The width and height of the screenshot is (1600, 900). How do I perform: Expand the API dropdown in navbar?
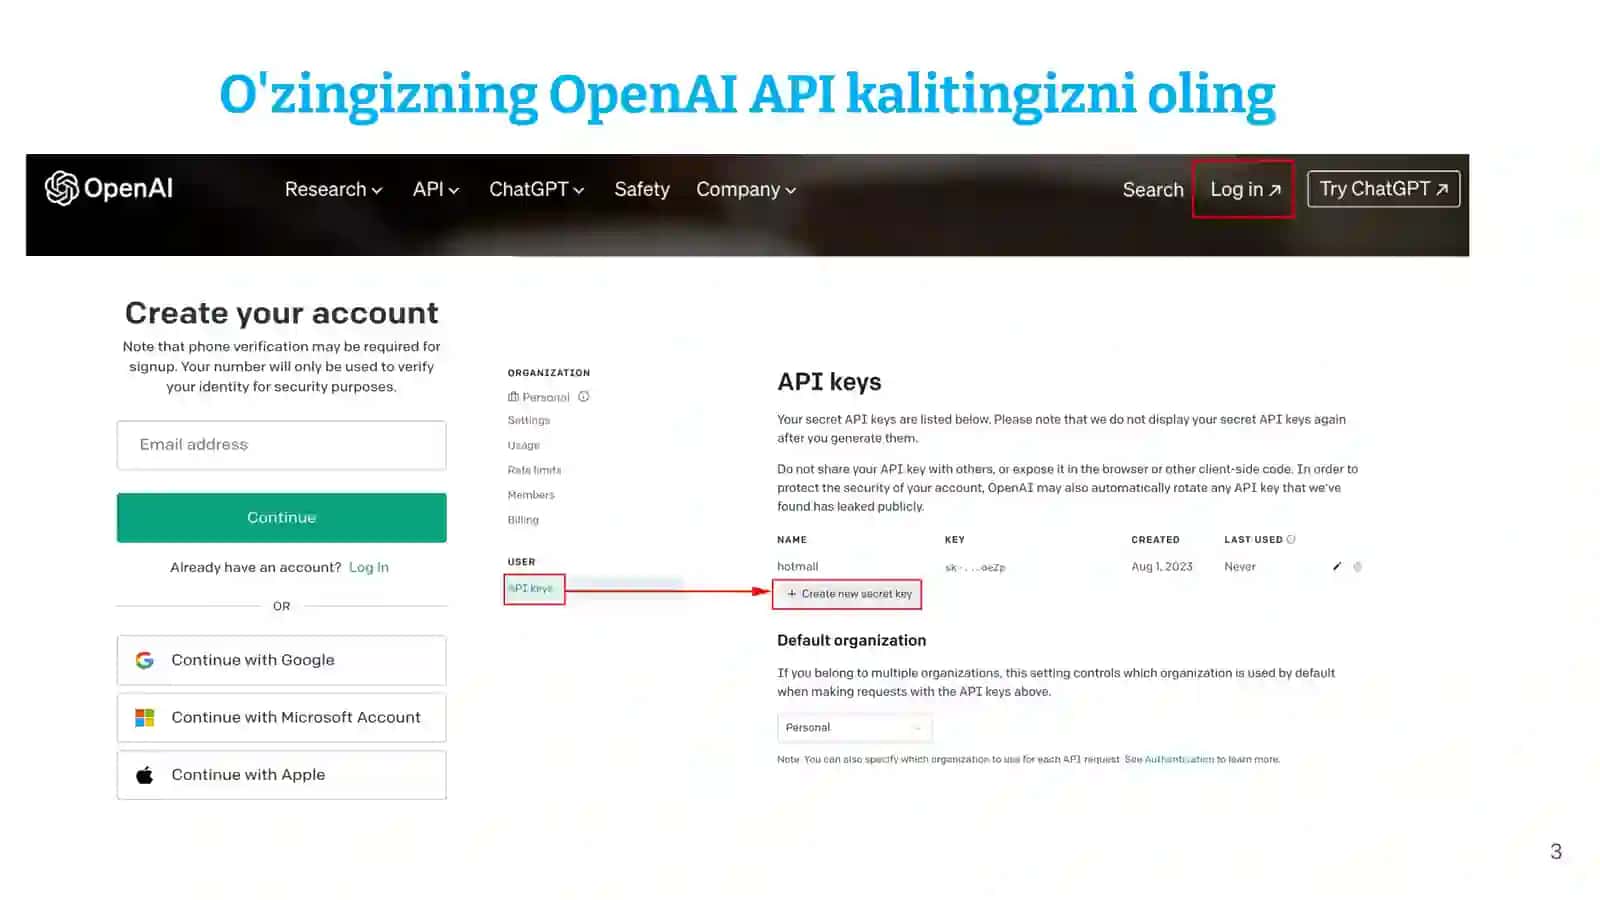pyautogui.click(x=436, y=189)
